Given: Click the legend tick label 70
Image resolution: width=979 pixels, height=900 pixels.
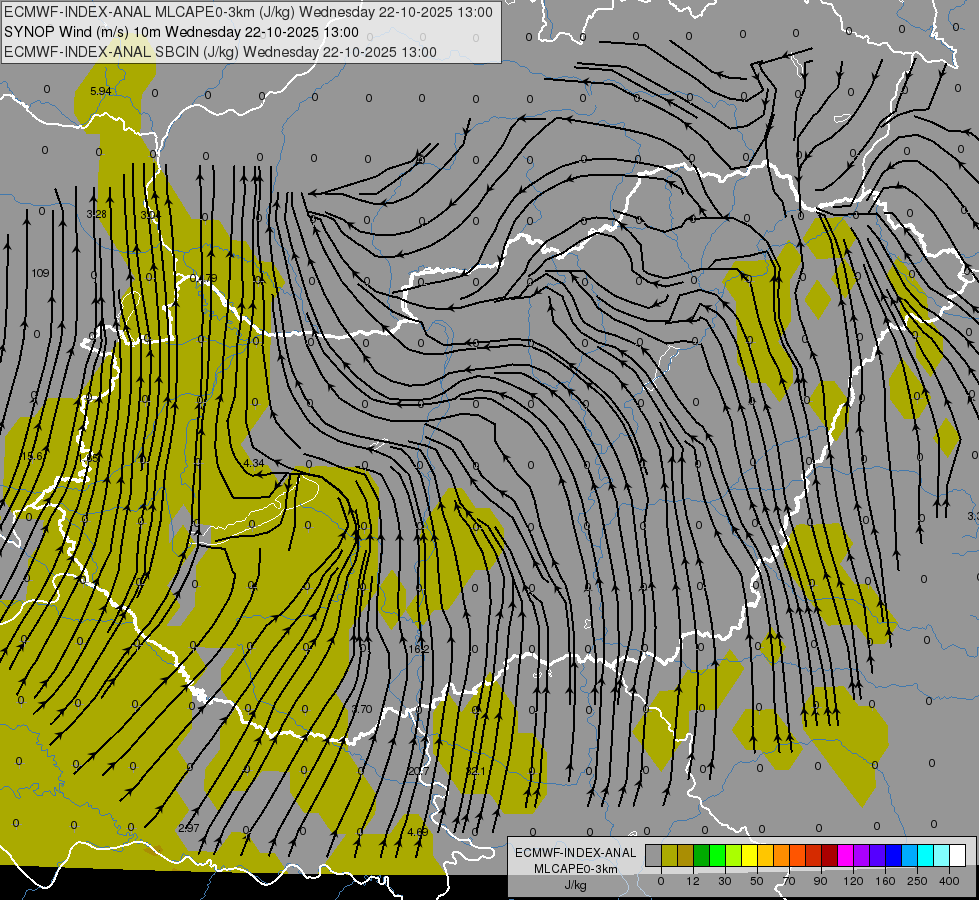Looking at the screenshot, I should tap(789, 881).
